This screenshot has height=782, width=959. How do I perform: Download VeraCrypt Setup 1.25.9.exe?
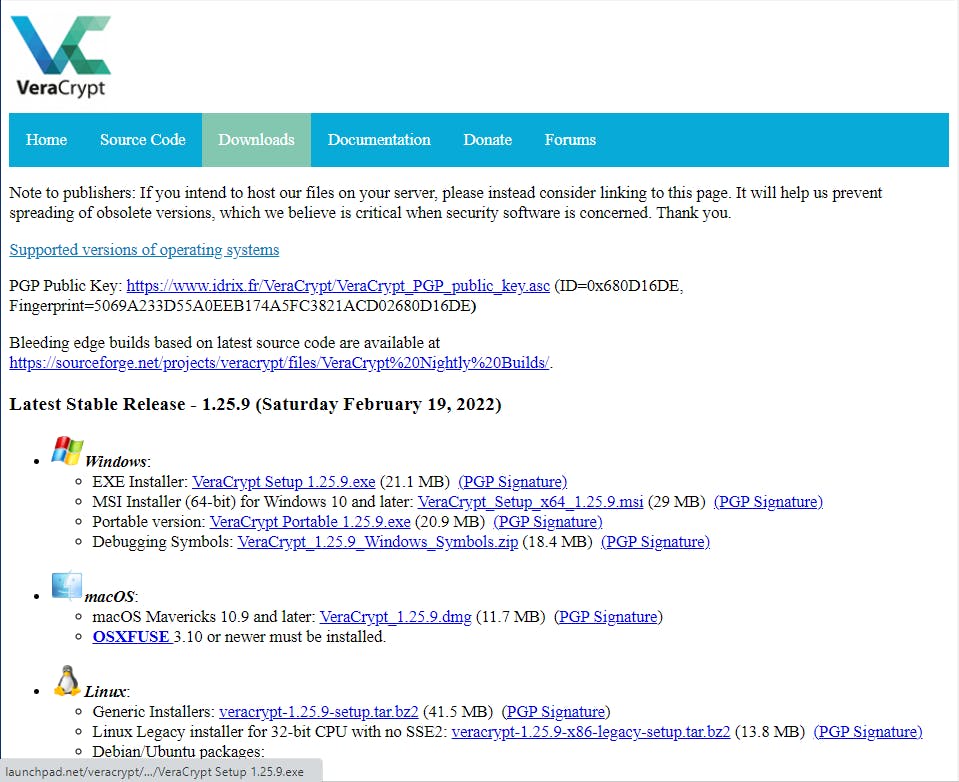pyautogui.click(x=284, y=482)
